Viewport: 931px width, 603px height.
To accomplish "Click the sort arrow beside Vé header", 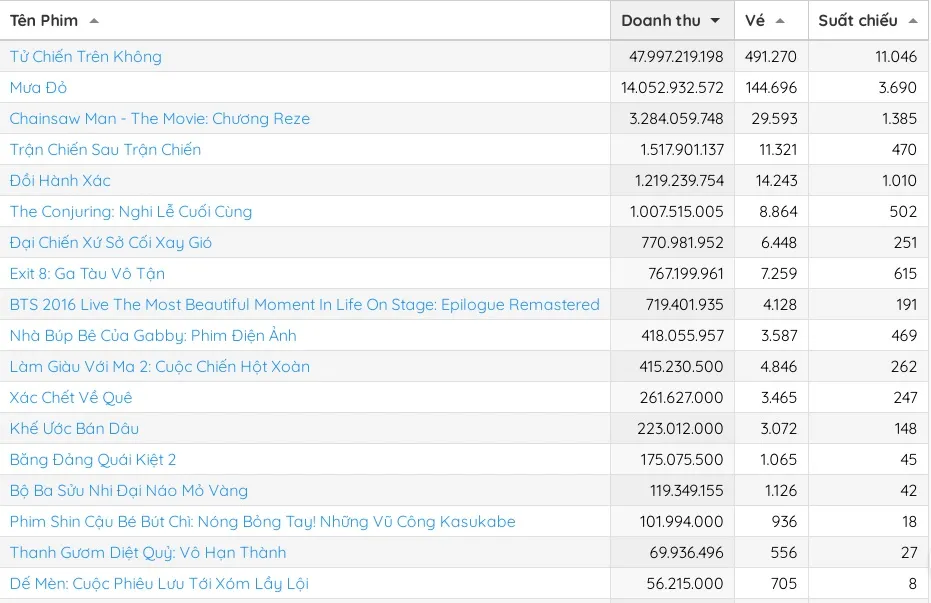I will tap(780, 21).
